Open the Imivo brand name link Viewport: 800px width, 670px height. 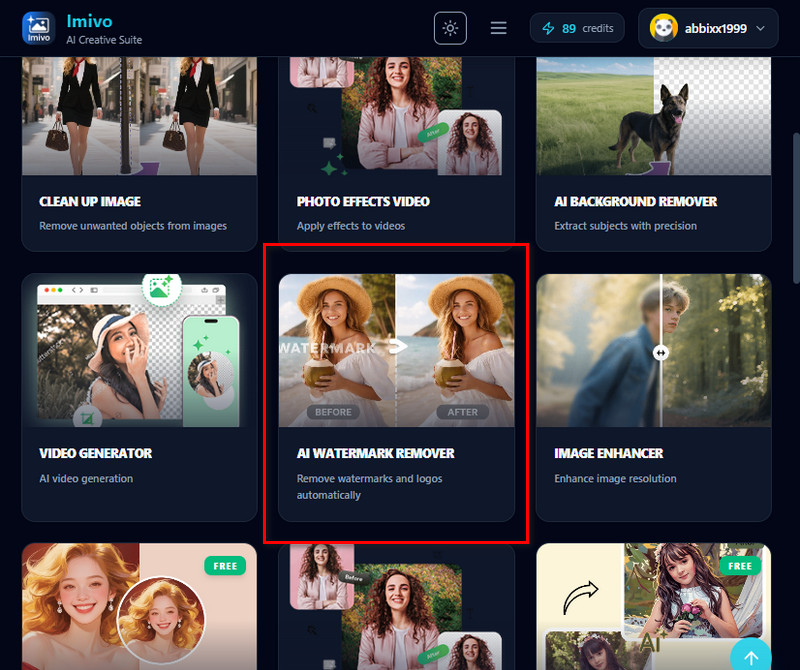(x=89, y=21)
